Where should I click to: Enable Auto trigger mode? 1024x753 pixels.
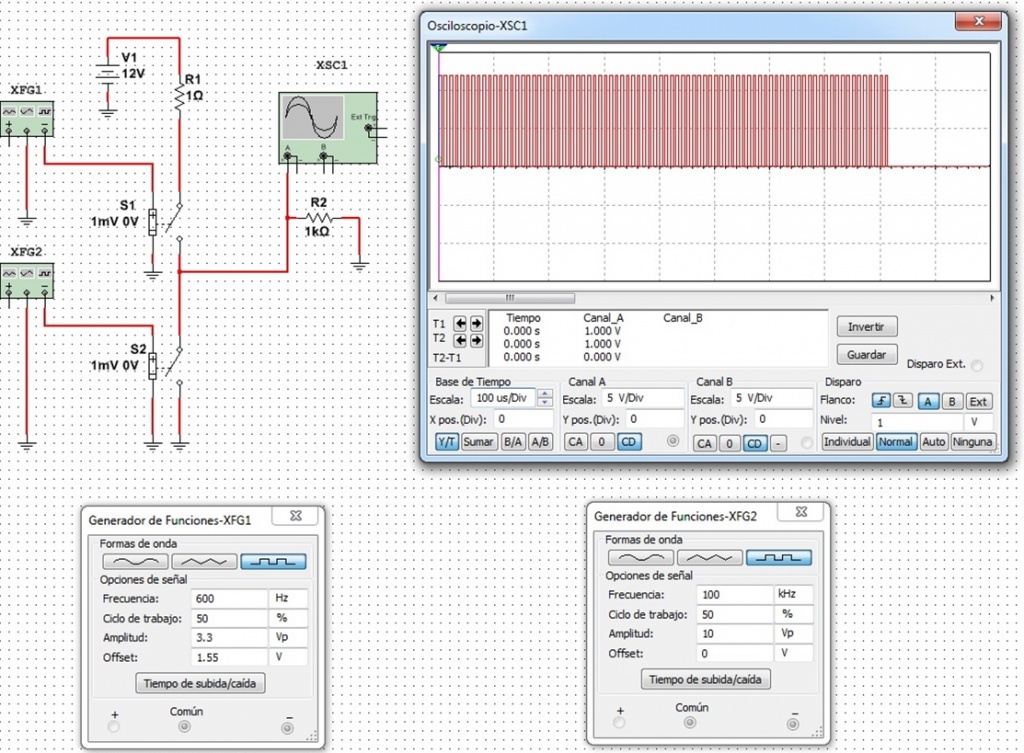pyautogui.click(x=933, y=442)
